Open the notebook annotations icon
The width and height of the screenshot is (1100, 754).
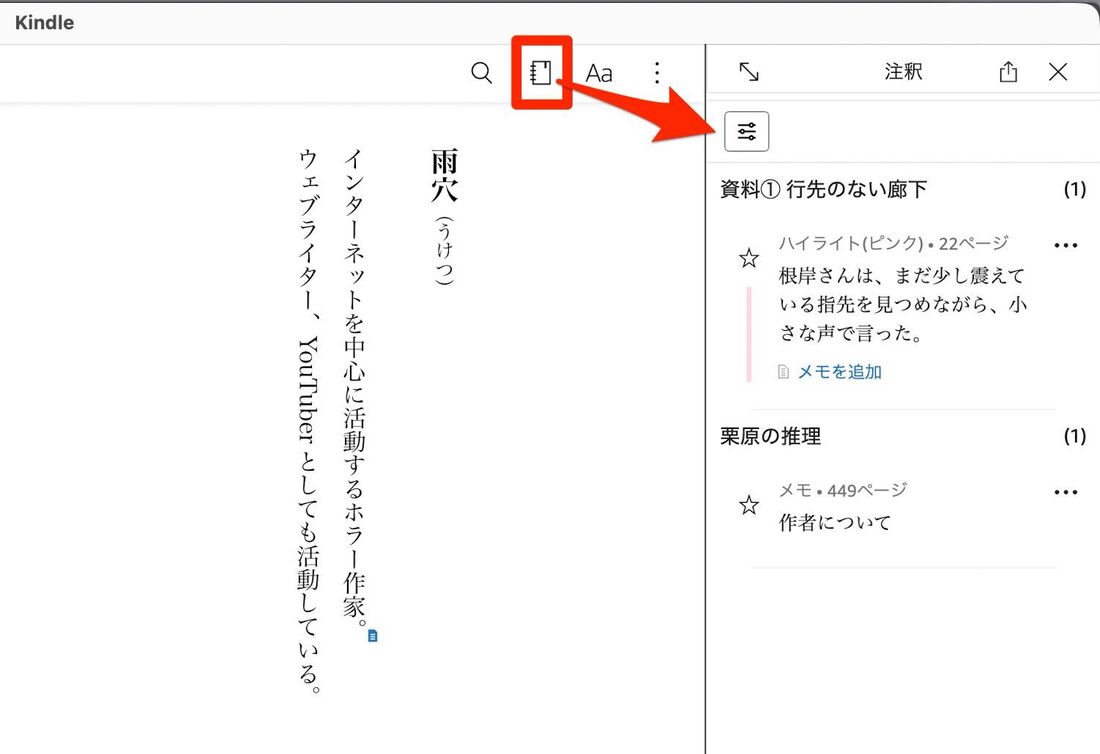(541, 72)
